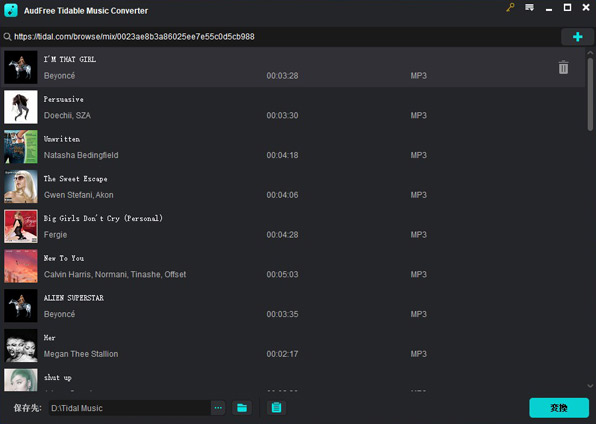The width and height of the screenshot is (596, 424).
Task: Click the scroll-up arrow of the list
Action: click(590, 53)
